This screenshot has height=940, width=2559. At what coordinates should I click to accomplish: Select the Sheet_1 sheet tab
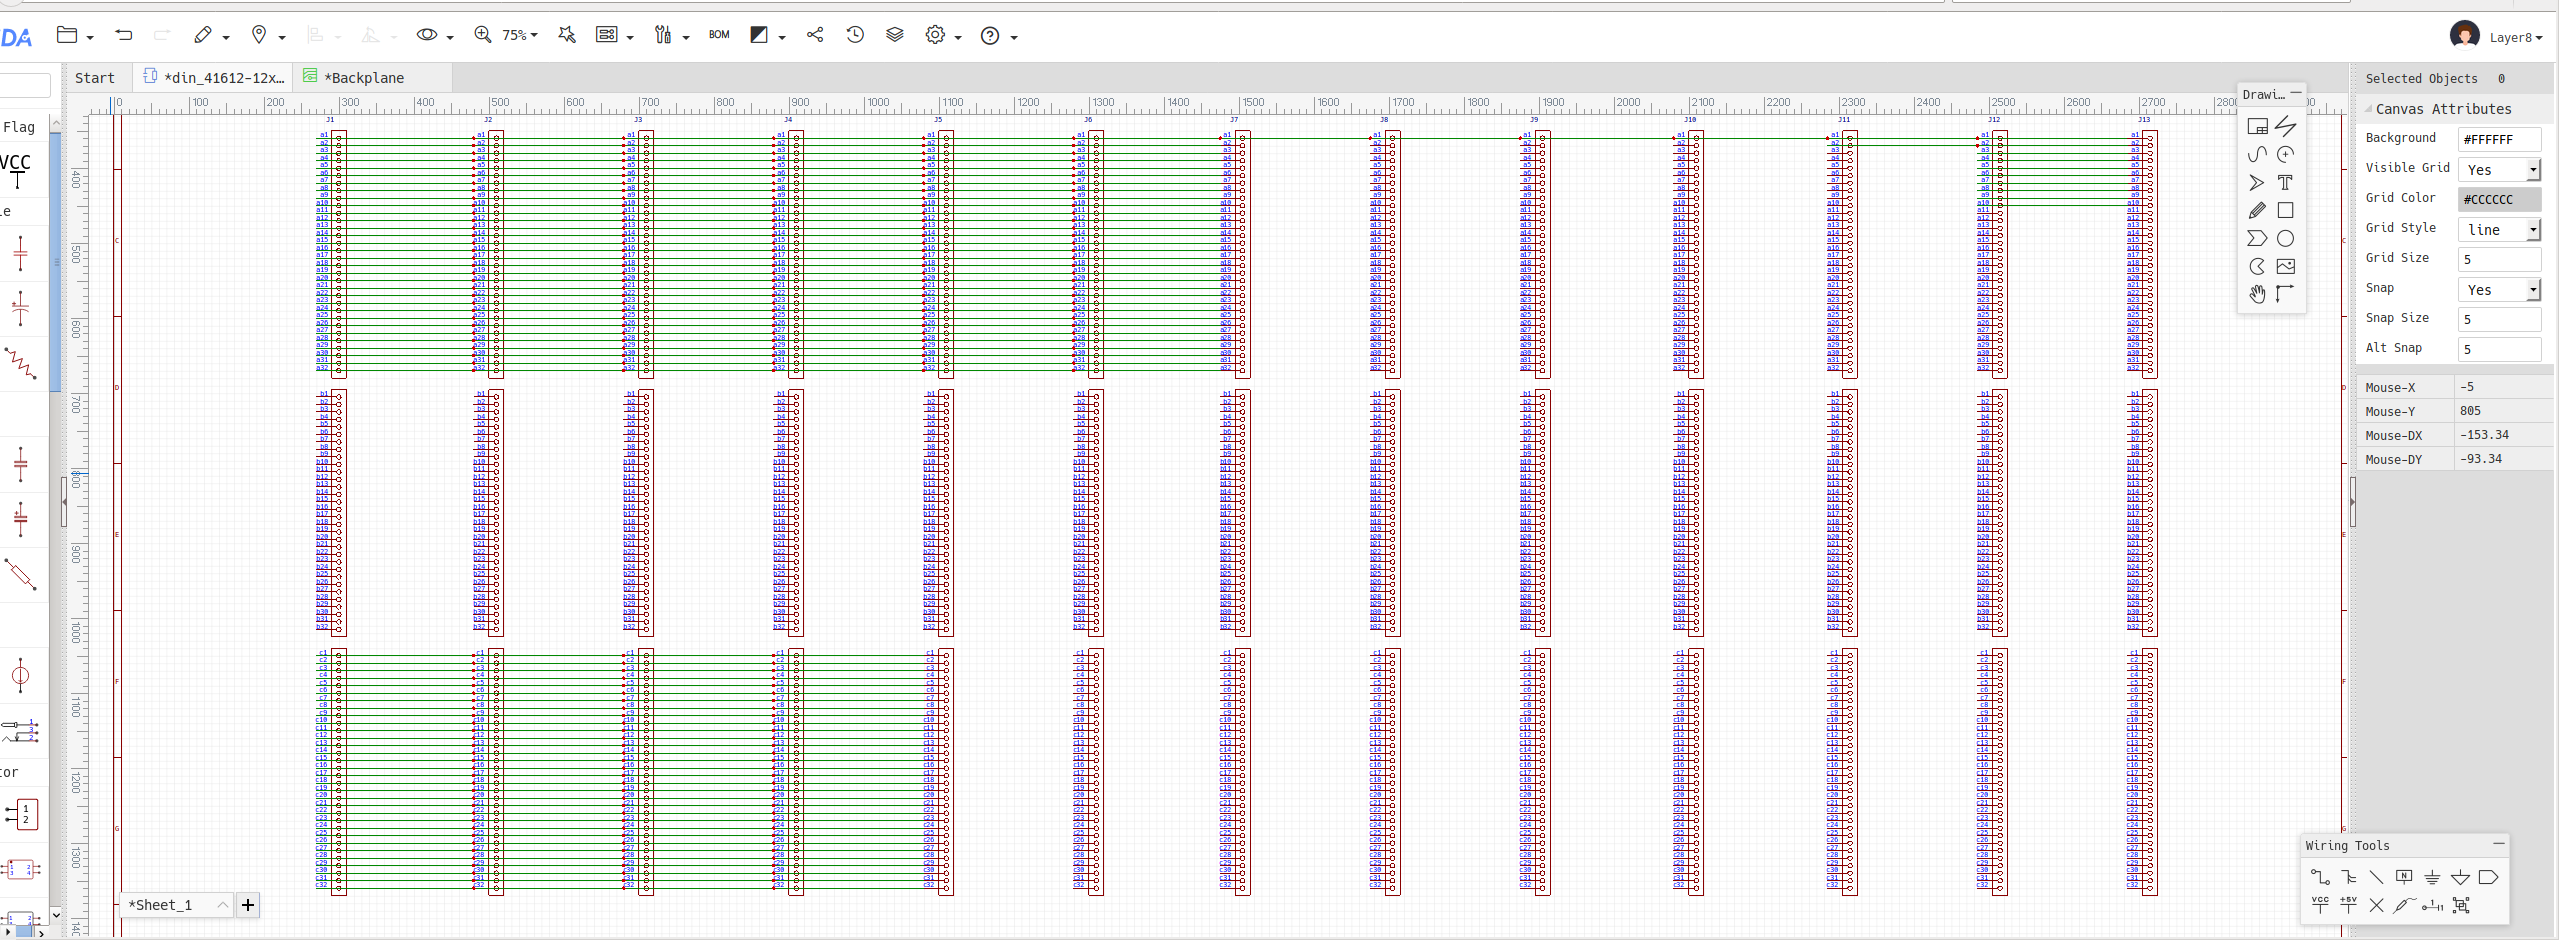tap(175, 905)
